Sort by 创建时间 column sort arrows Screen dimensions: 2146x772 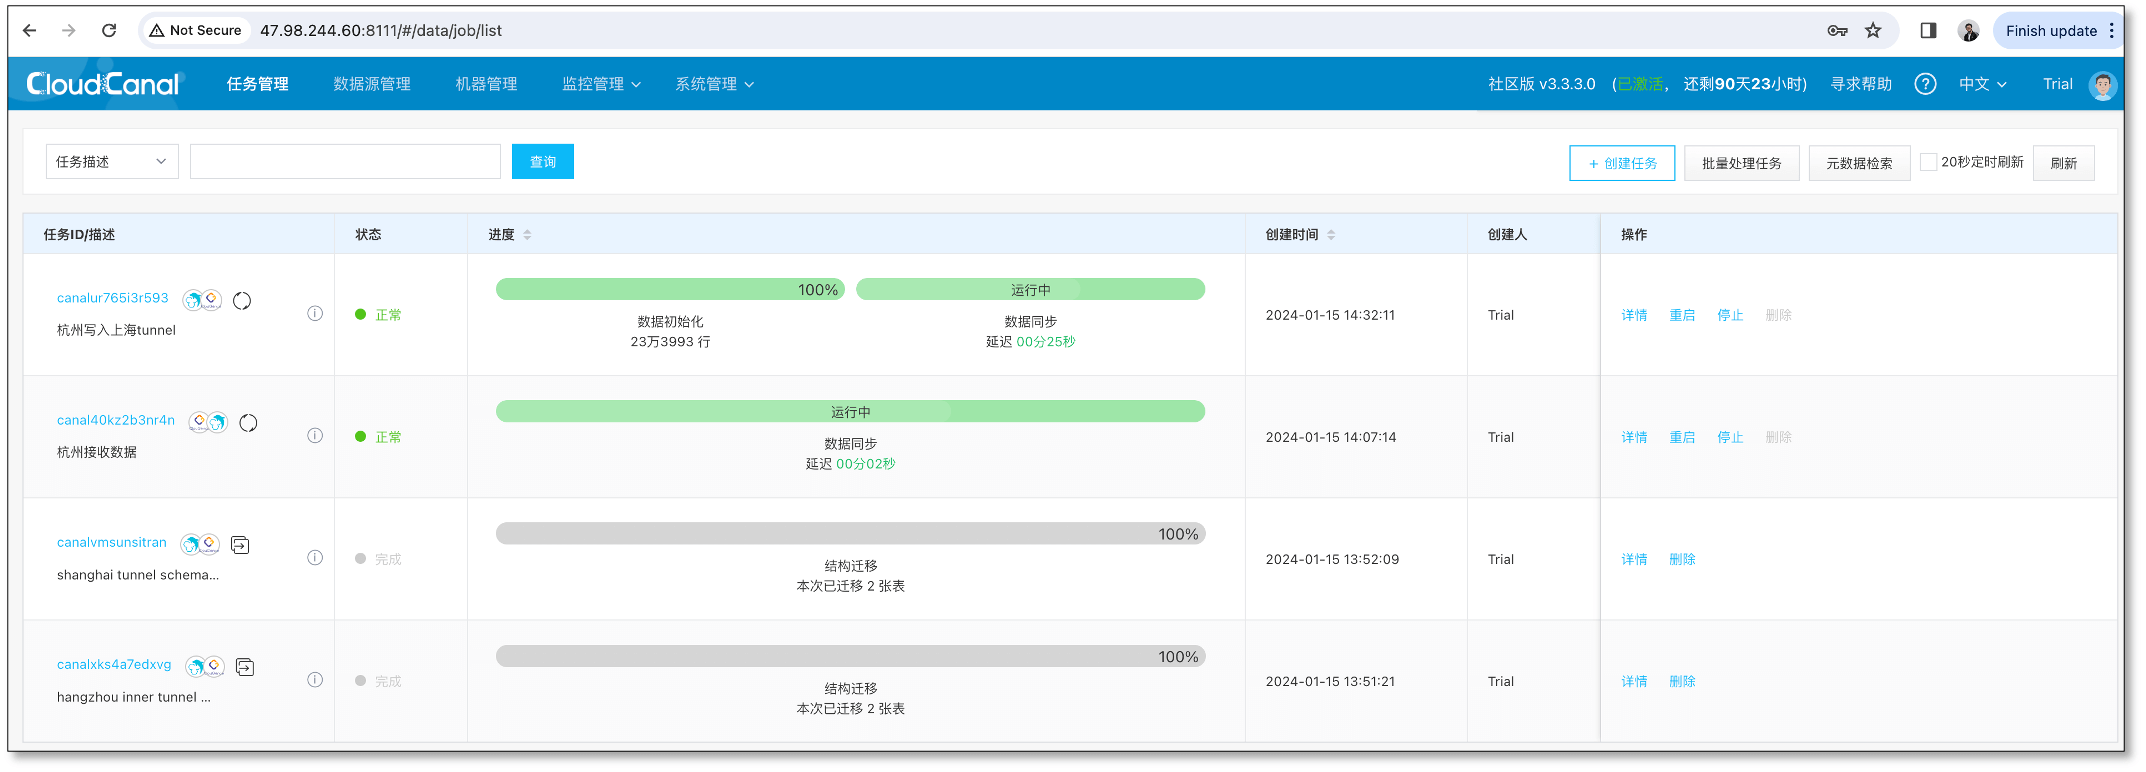tap(1331, 235)
